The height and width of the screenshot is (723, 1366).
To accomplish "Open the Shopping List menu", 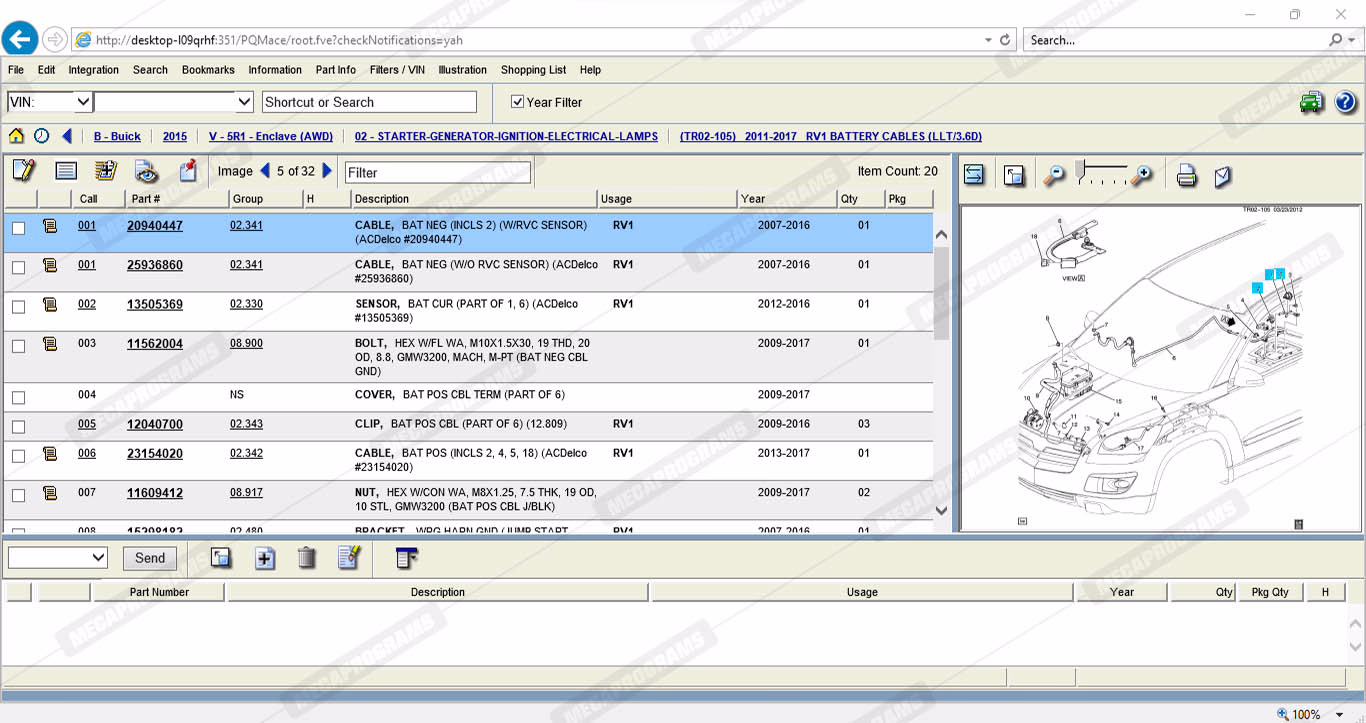I will (x=533, y=70).
